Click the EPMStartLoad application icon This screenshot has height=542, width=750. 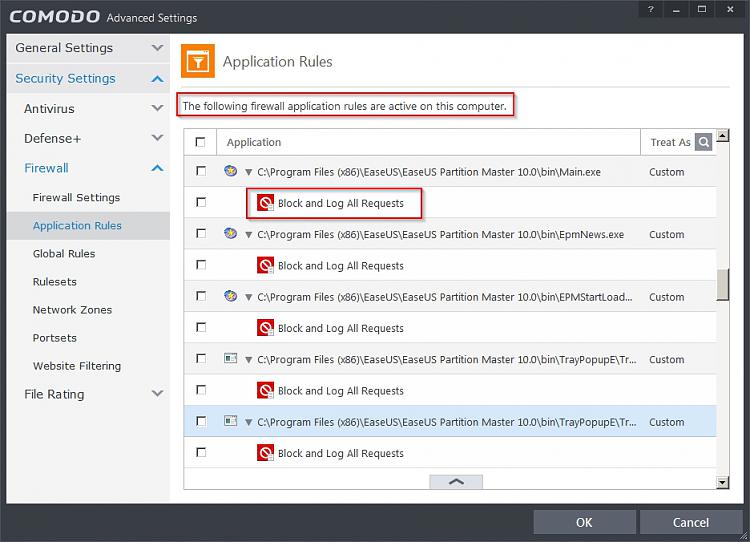231,296
